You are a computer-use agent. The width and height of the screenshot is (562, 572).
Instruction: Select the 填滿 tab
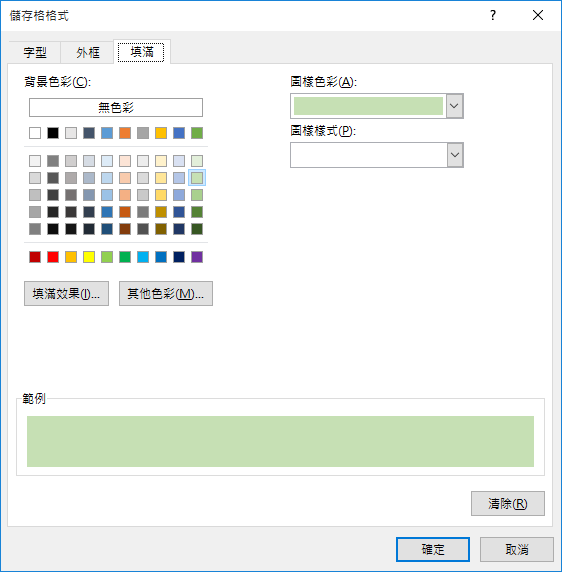point(142,52)
